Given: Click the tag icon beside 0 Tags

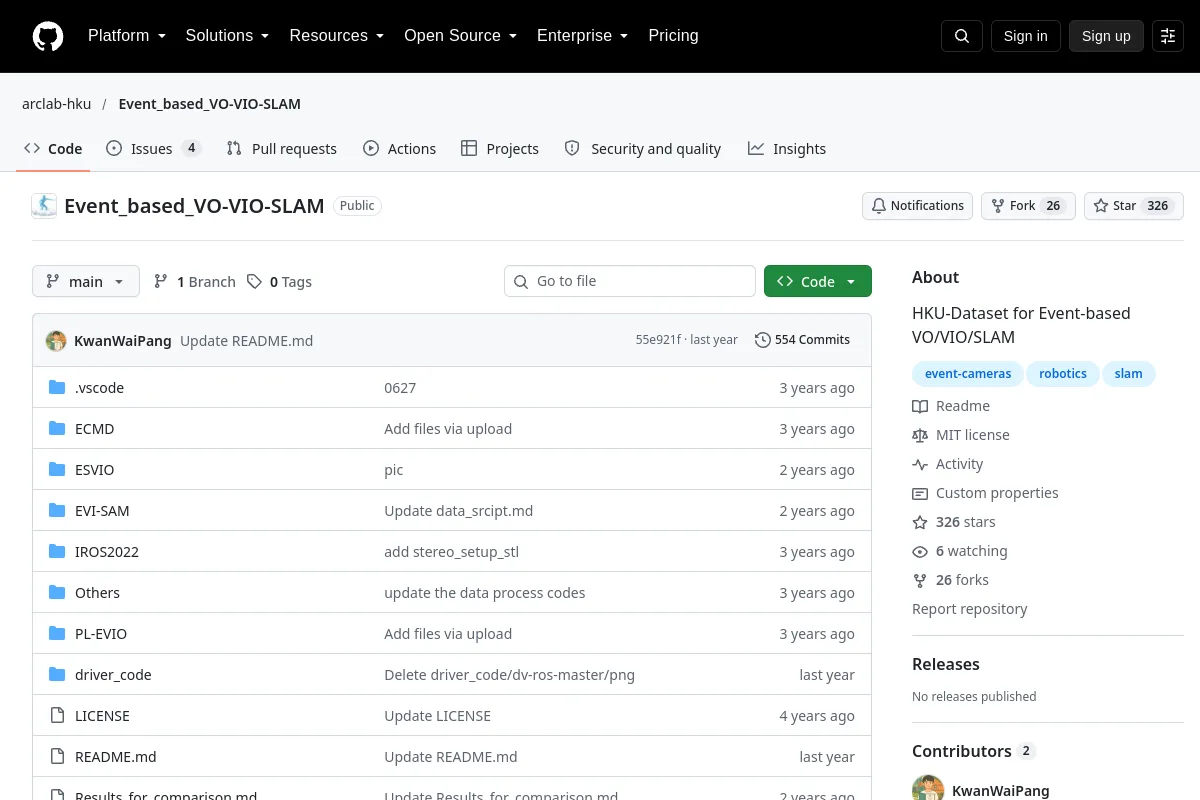Looking at the screenshot, I should point(255,282).
